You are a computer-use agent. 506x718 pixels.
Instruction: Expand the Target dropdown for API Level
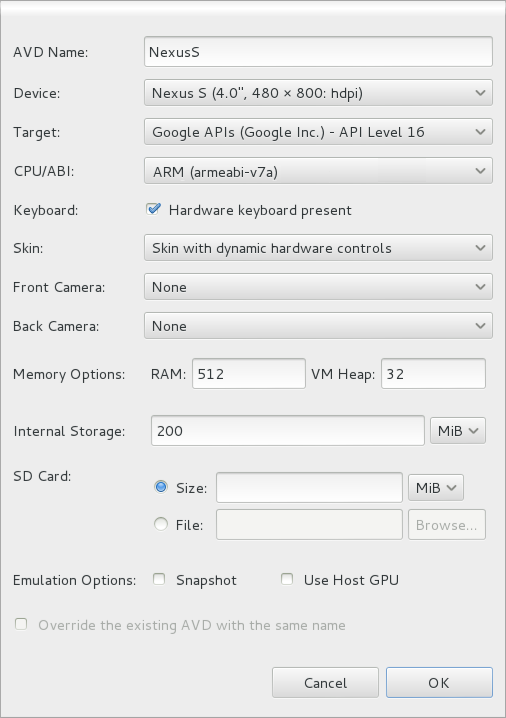point(318,132)
